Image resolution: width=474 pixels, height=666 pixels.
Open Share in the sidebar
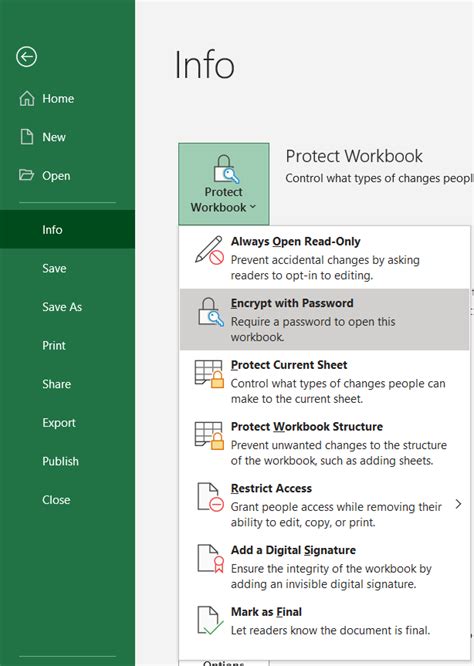pos(67,384)
